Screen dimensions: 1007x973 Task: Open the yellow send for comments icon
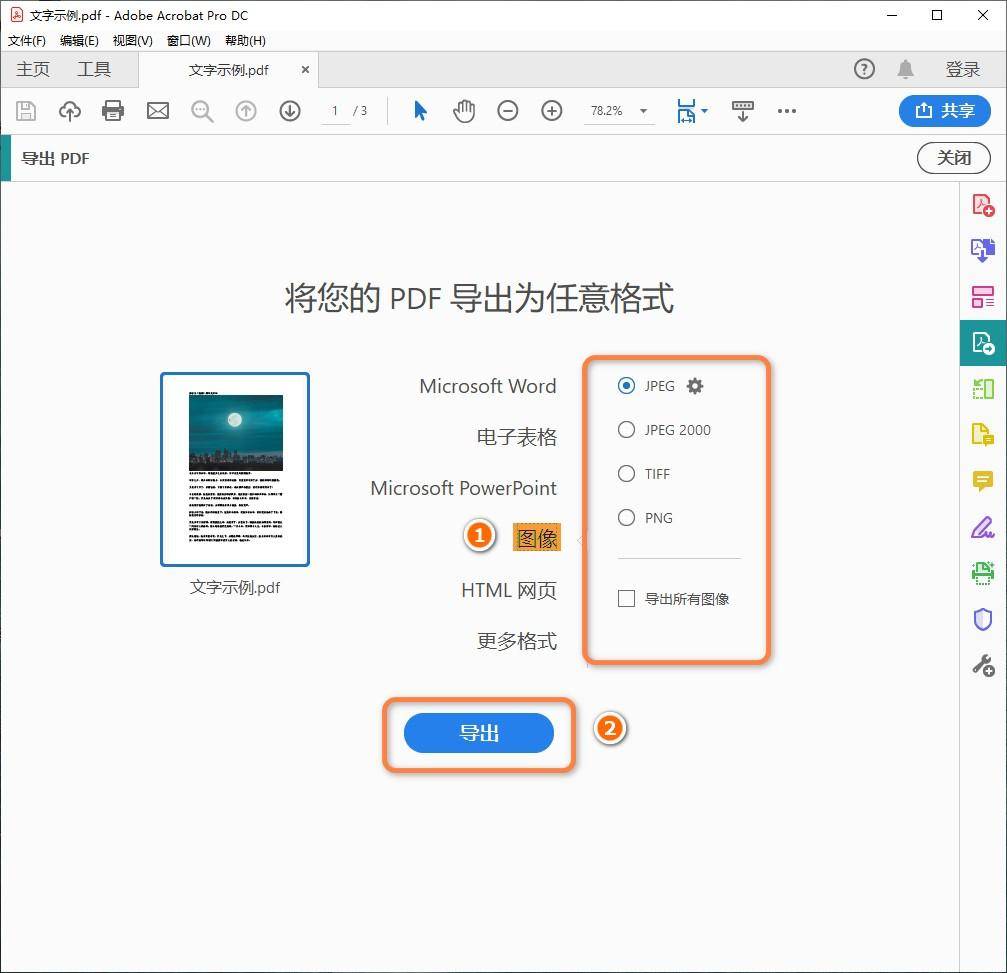coord(983,435)
